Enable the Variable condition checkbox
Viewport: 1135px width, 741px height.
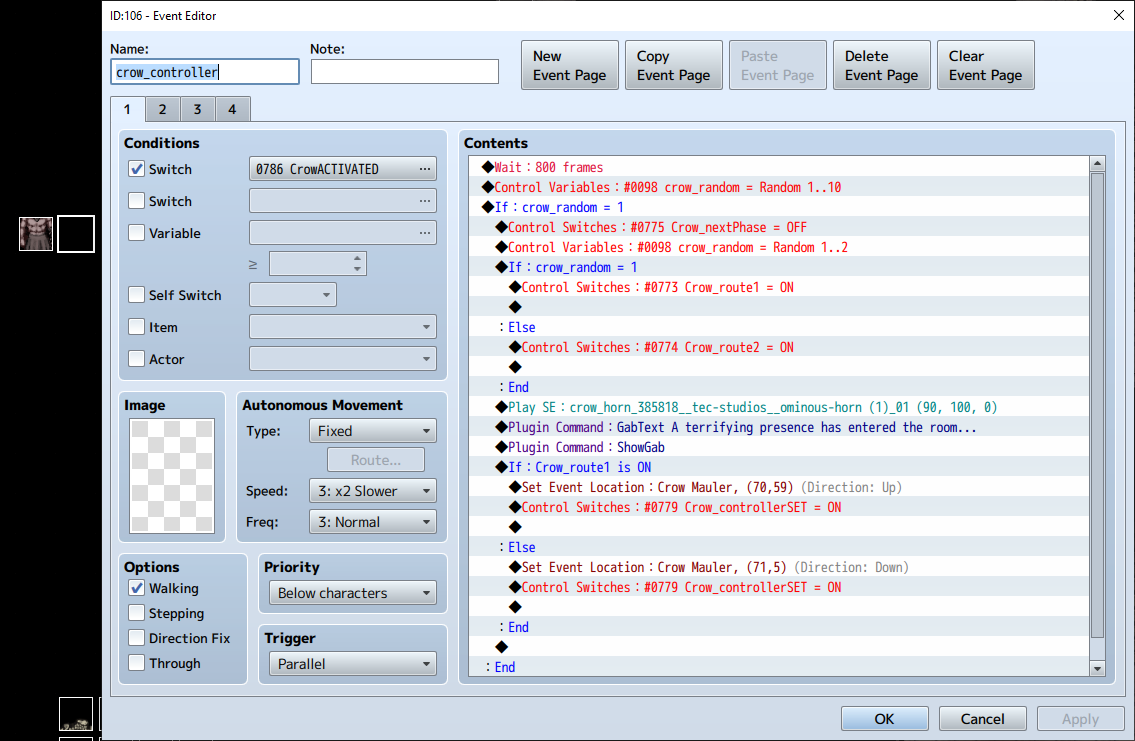pyautogui.click(x=137, y=233)
